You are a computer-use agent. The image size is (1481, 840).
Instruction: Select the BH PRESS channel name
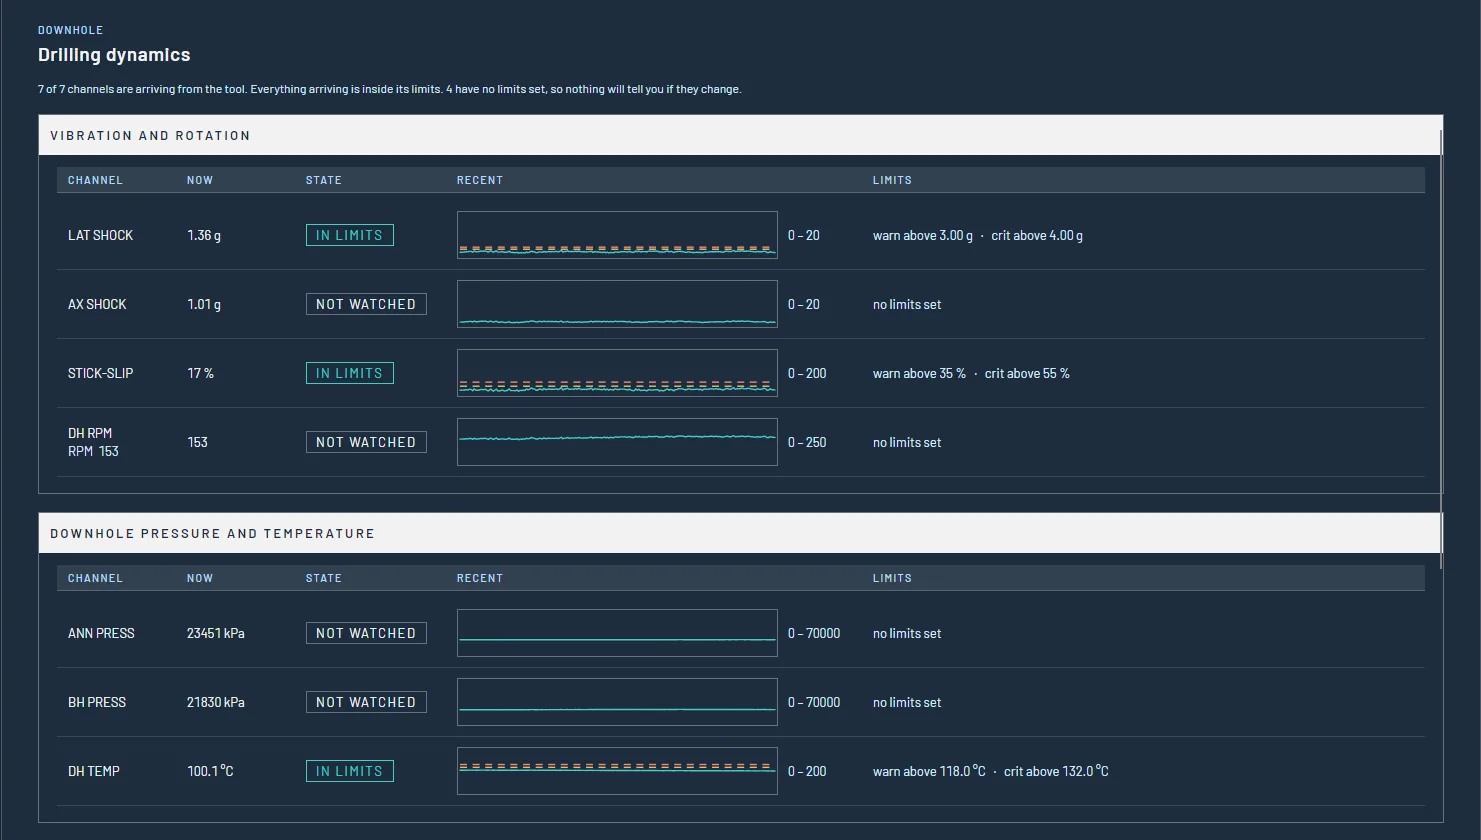(97, 702)
